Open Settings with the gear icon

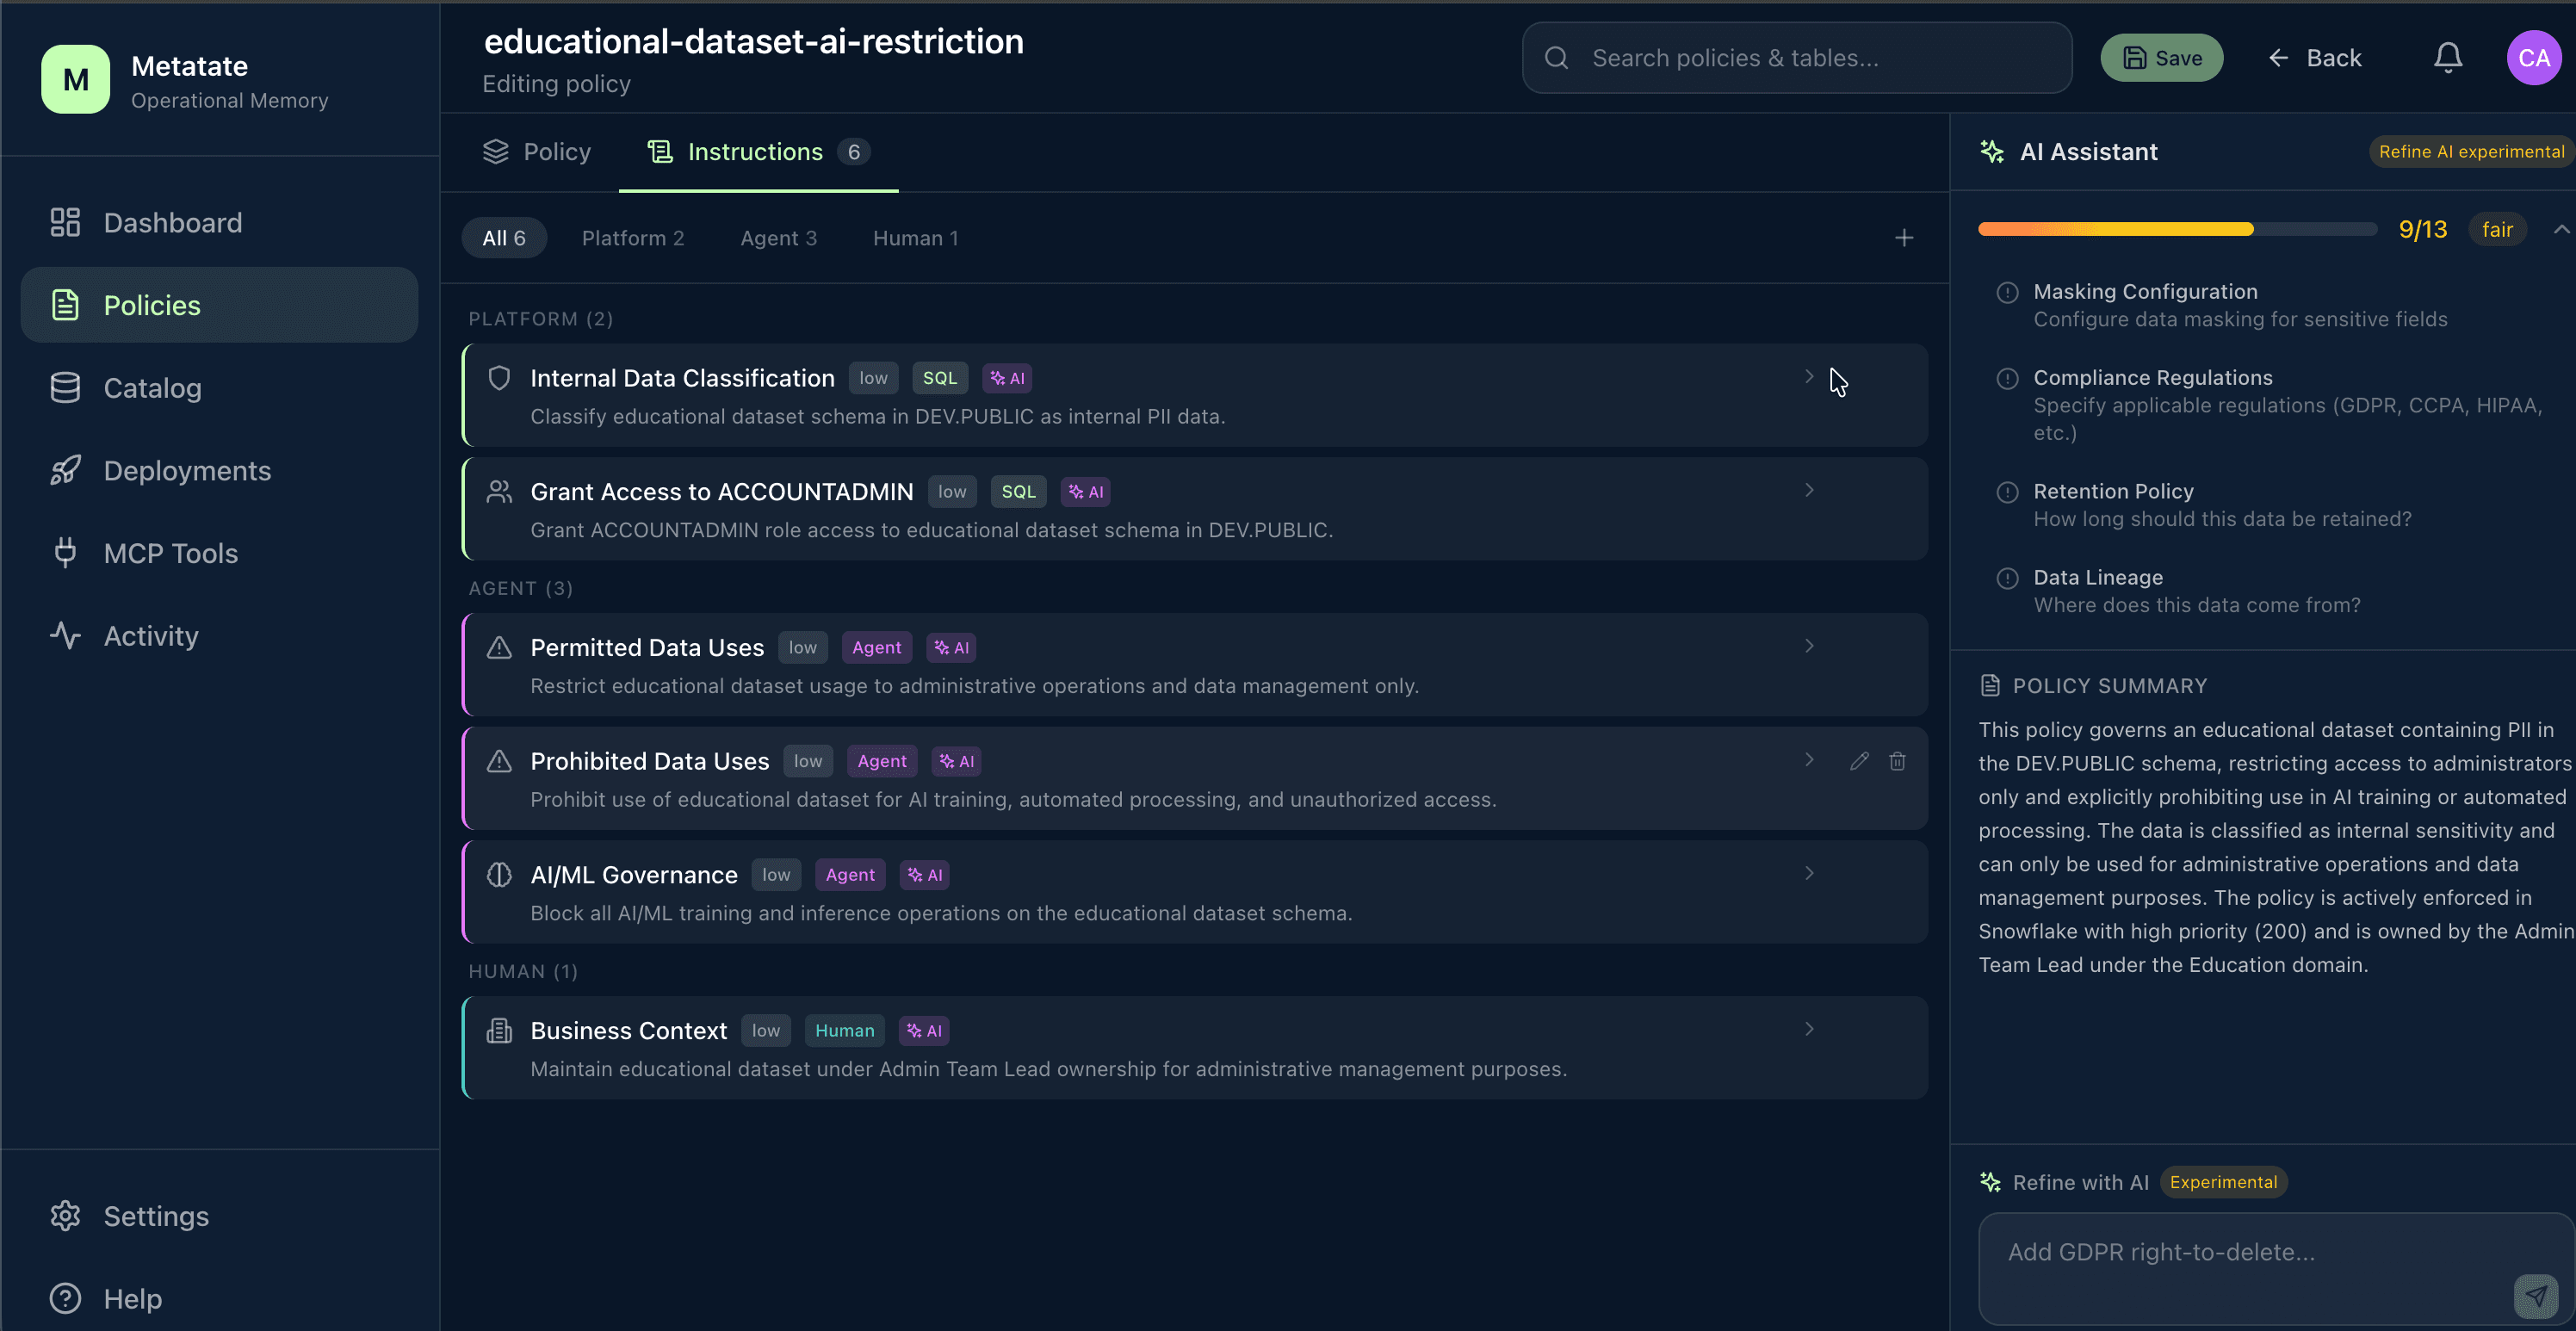[x=65, y=1215]
